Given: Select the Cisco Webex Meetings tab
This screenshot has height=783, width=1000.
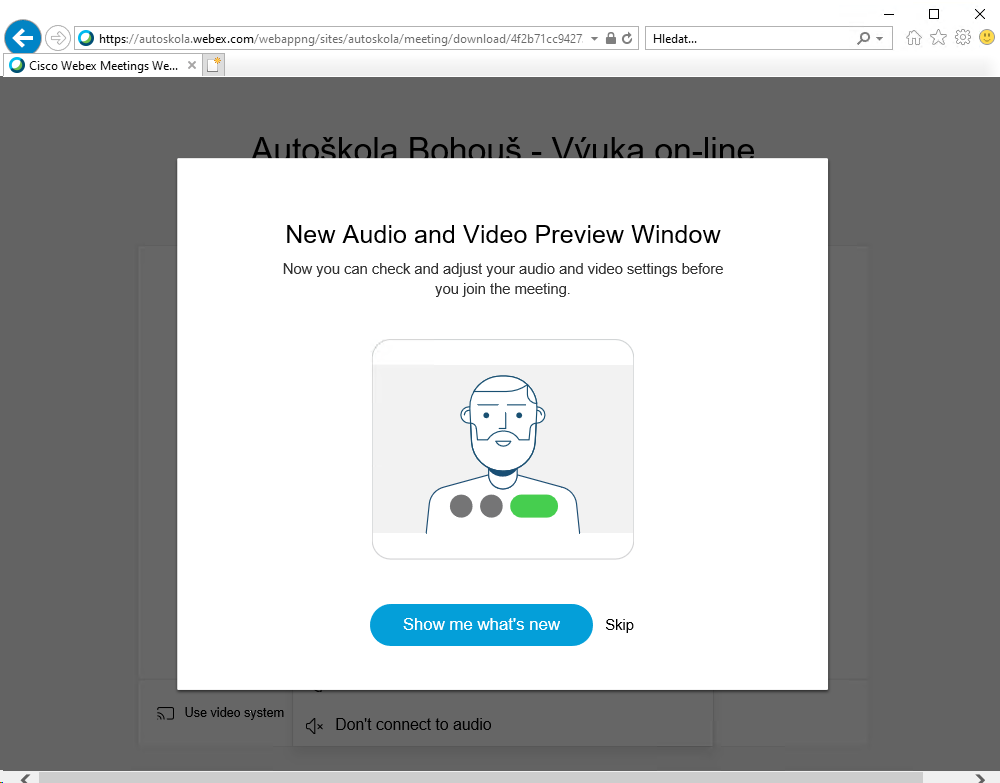Looking at the screenshot, I should (103, 65).
